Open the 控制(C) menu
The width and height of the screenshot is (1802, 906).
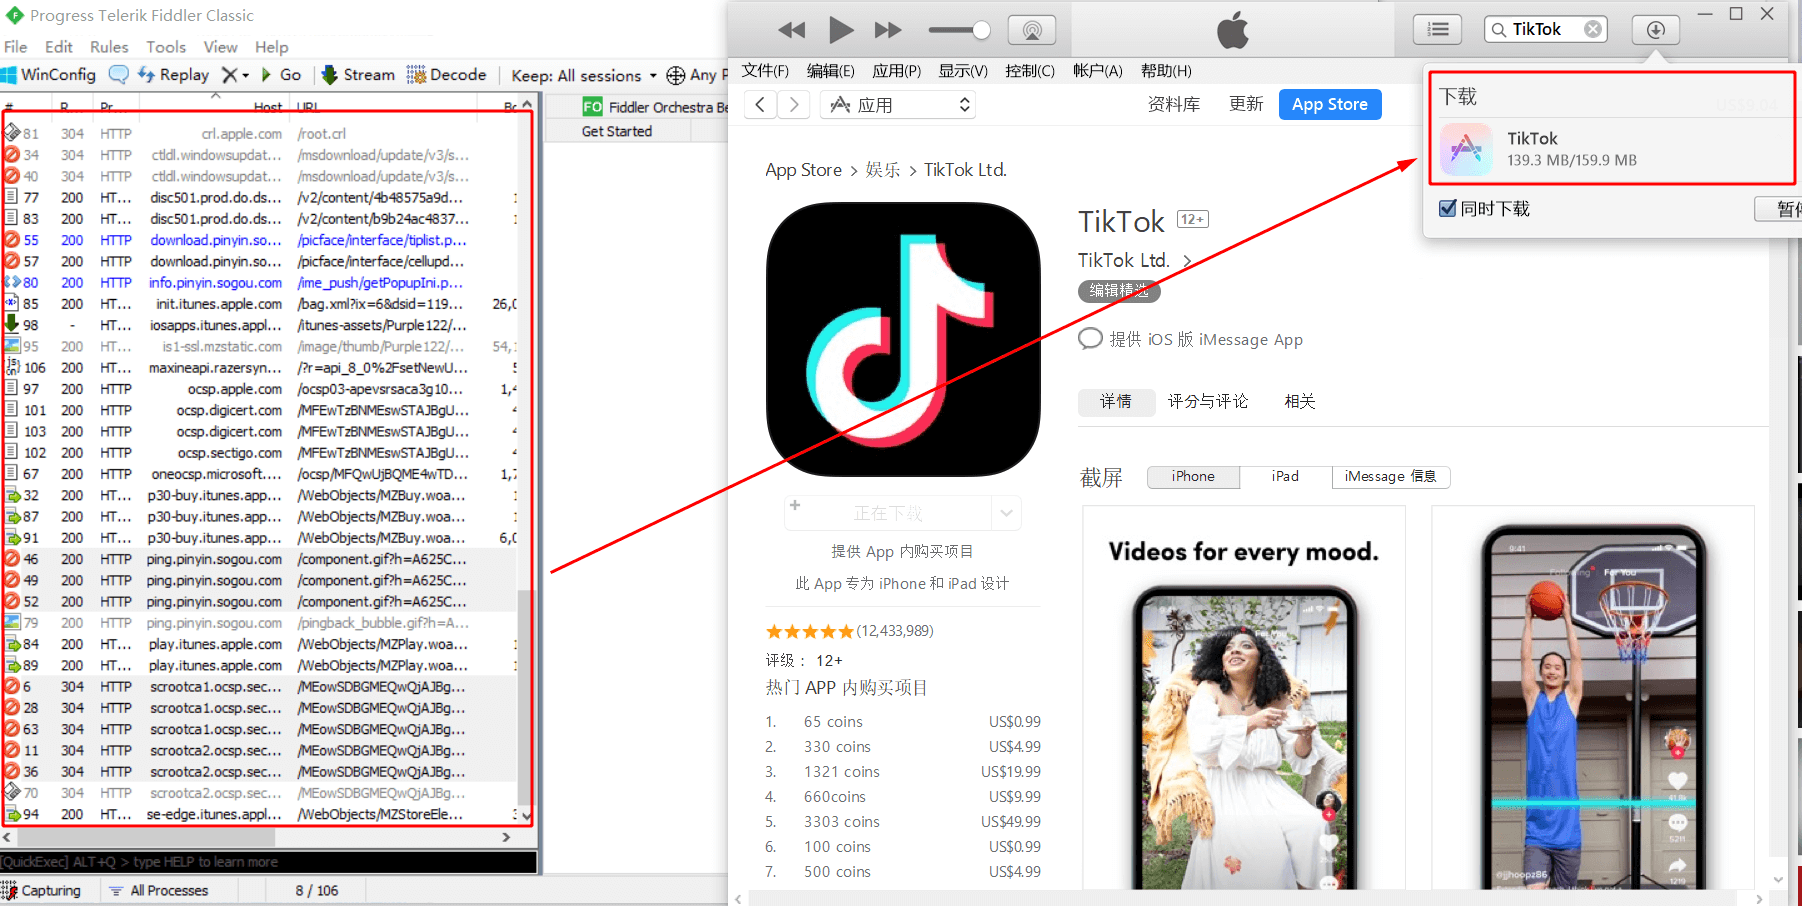click(x=1030, y=71)
